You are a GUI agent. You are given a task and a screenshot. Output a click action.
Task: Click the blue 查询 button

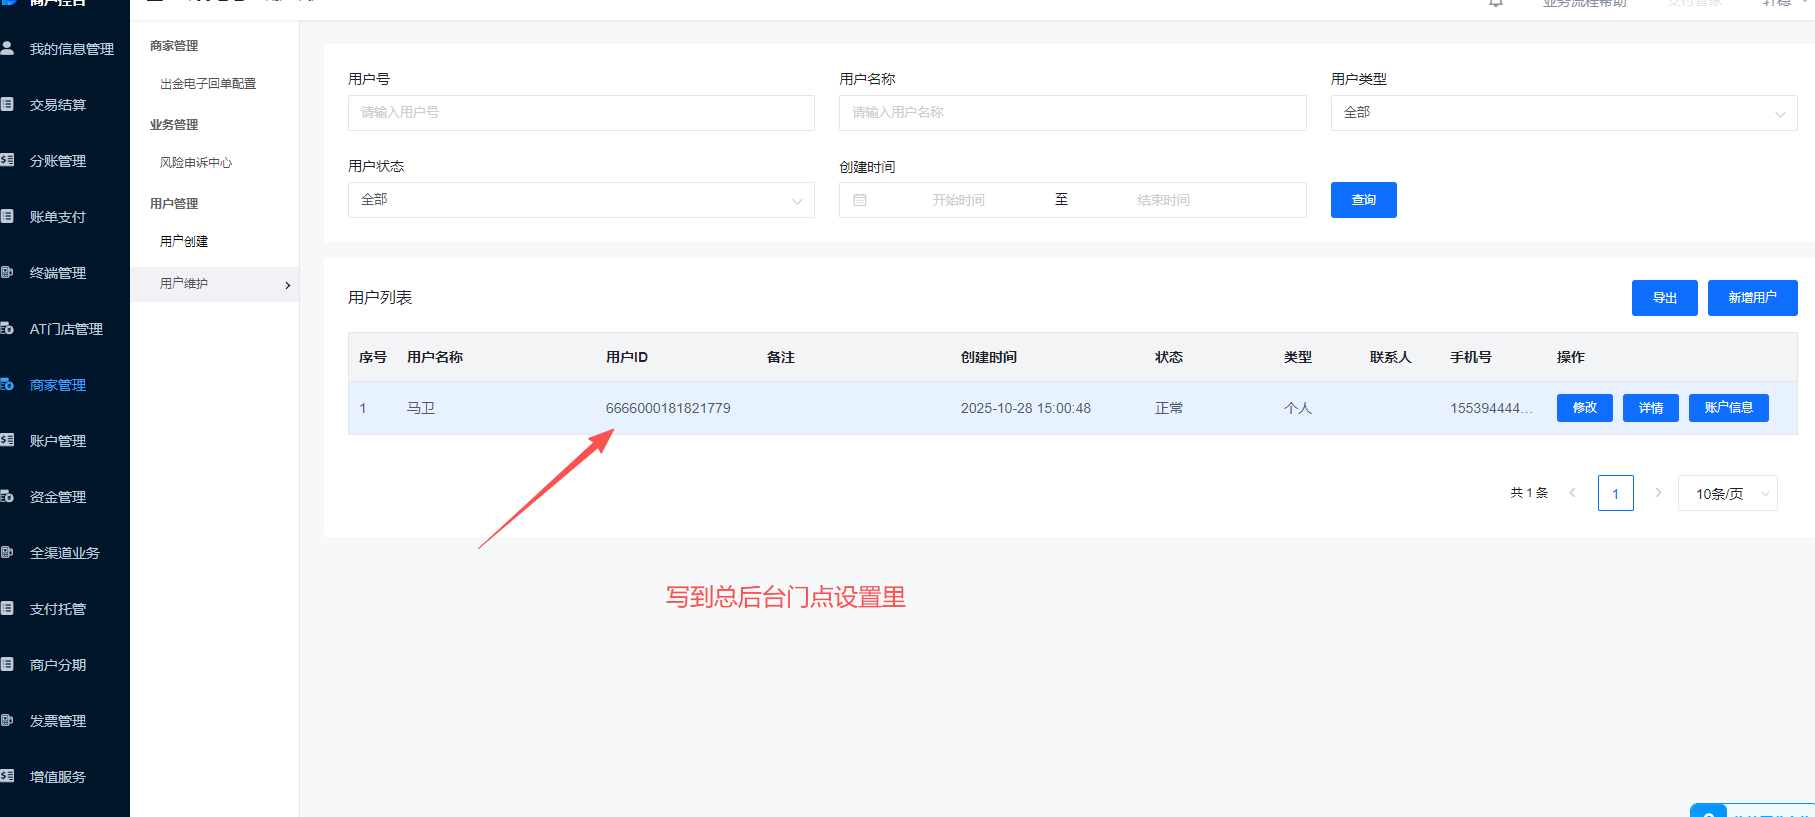pos(1363,200)
